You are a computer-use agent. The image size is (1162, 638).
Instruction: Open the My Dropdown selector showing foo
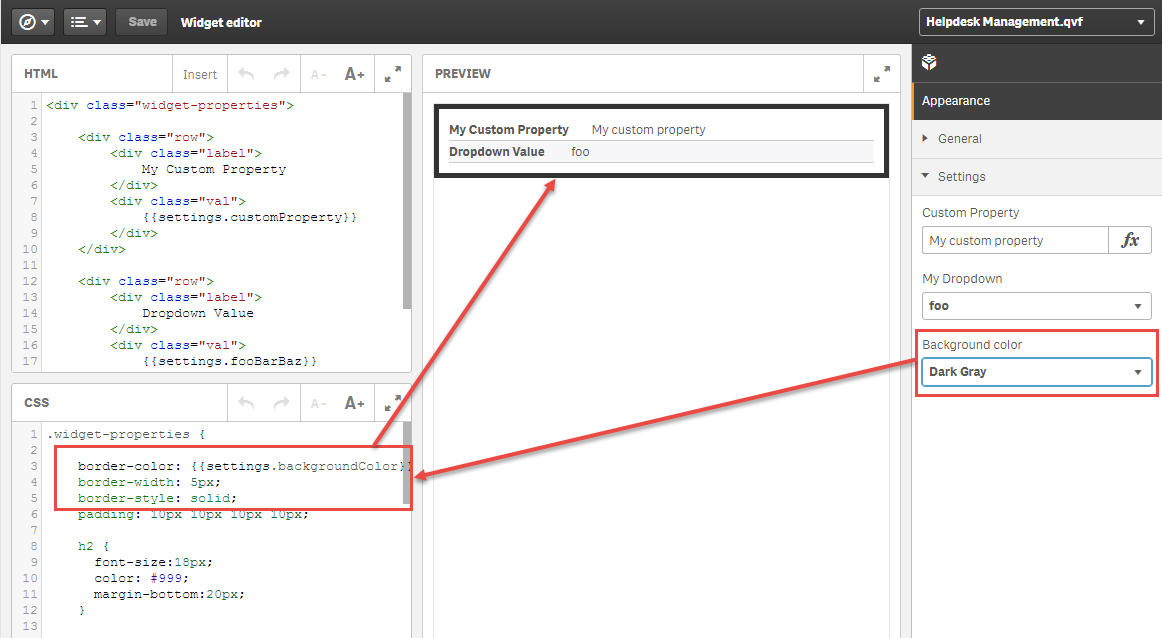point(1036,306)
